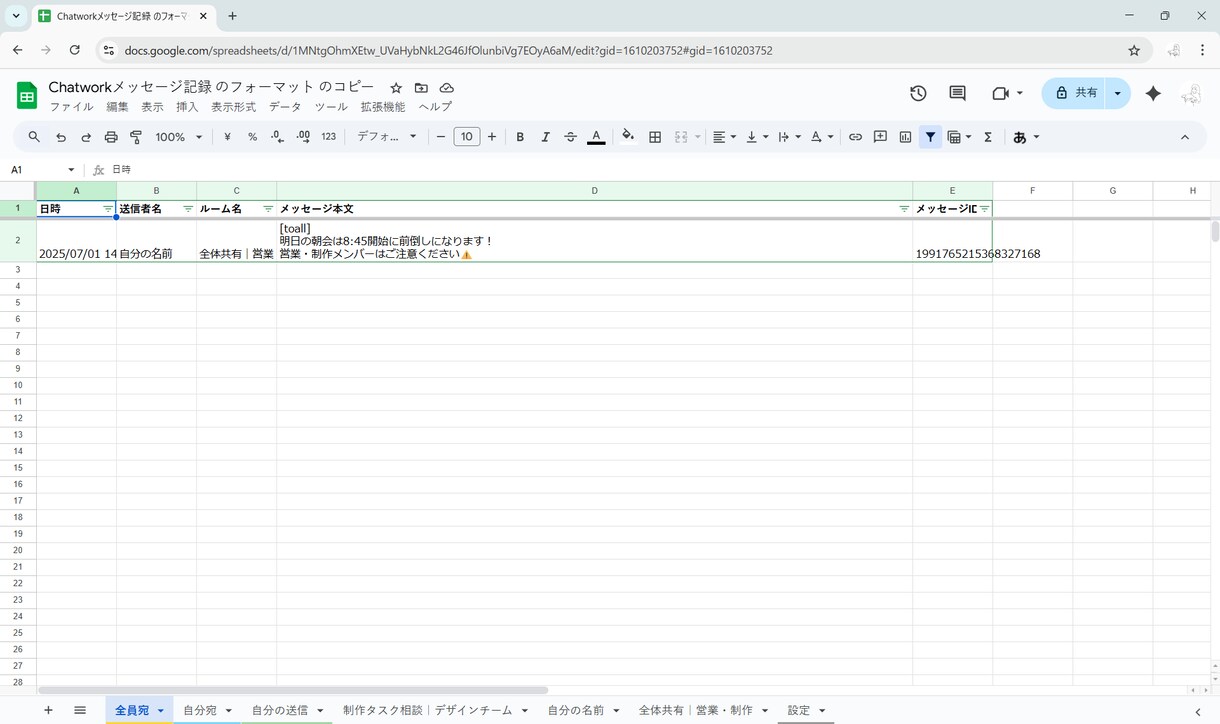Print the spreadsheet
Image resolution: width=1220 pixels, height=724 pixels.
[x=111, y=137]
